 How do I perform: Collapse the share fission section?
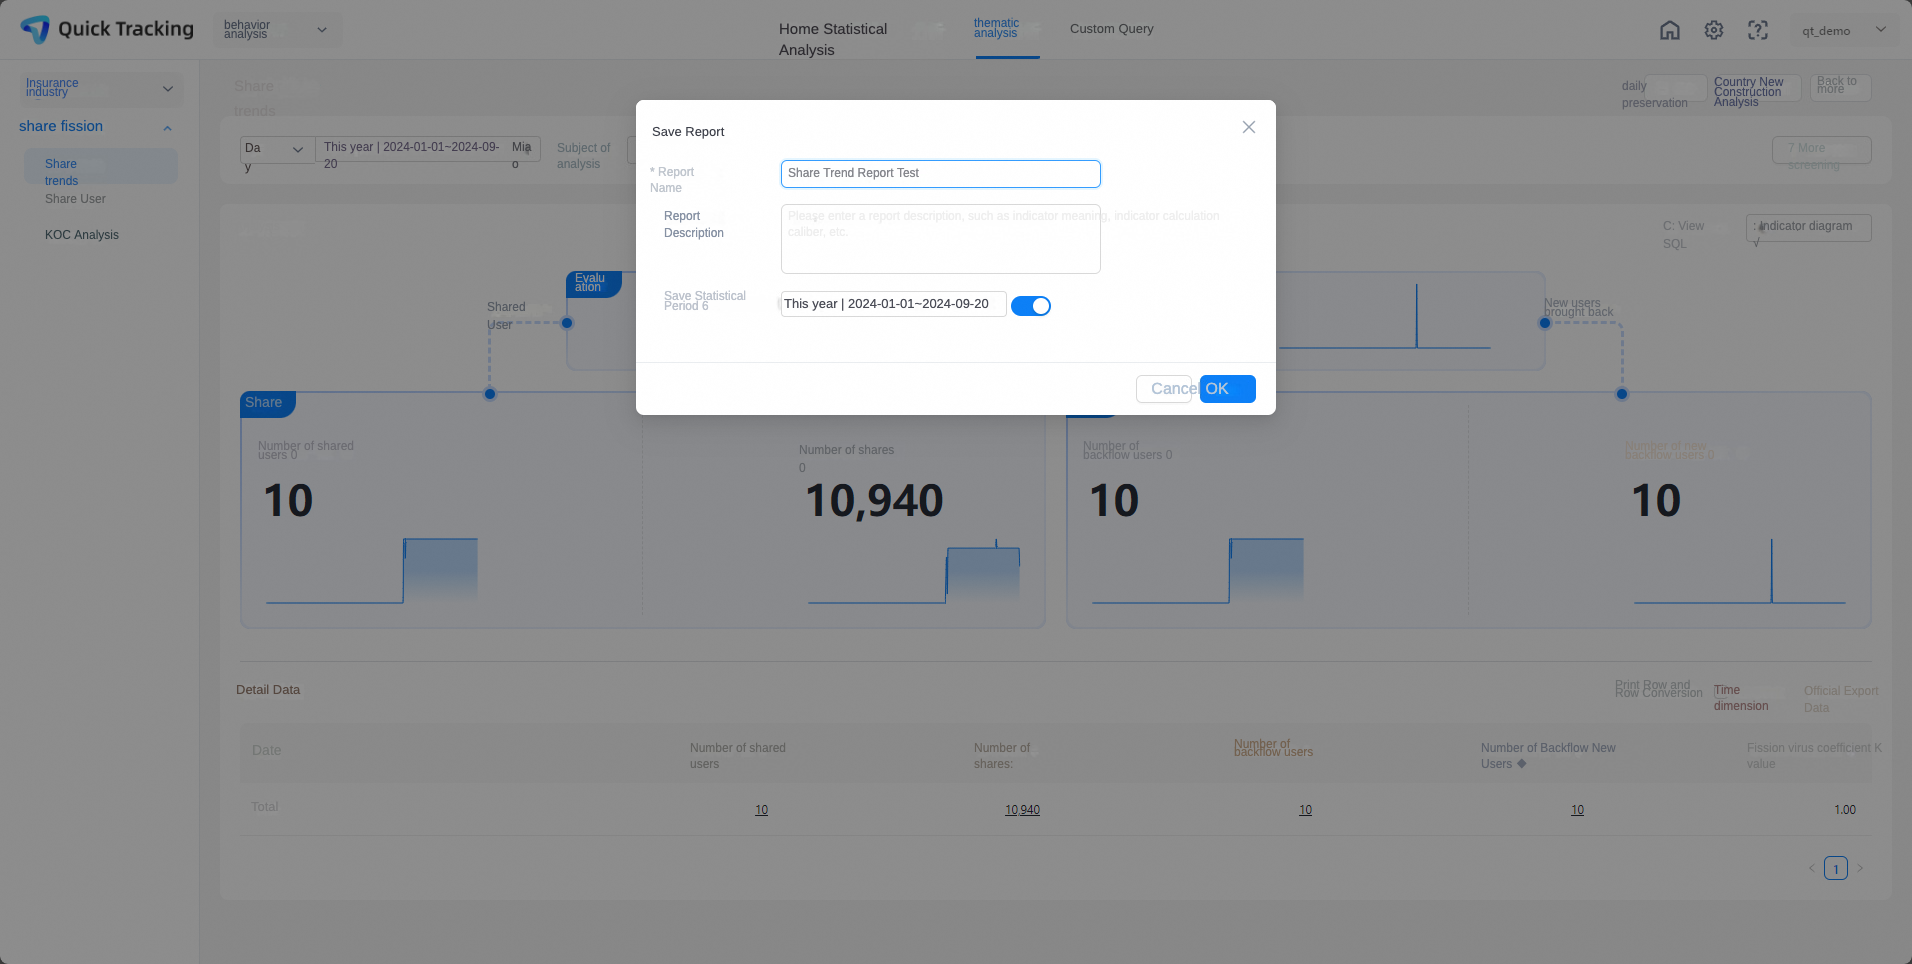167,127
